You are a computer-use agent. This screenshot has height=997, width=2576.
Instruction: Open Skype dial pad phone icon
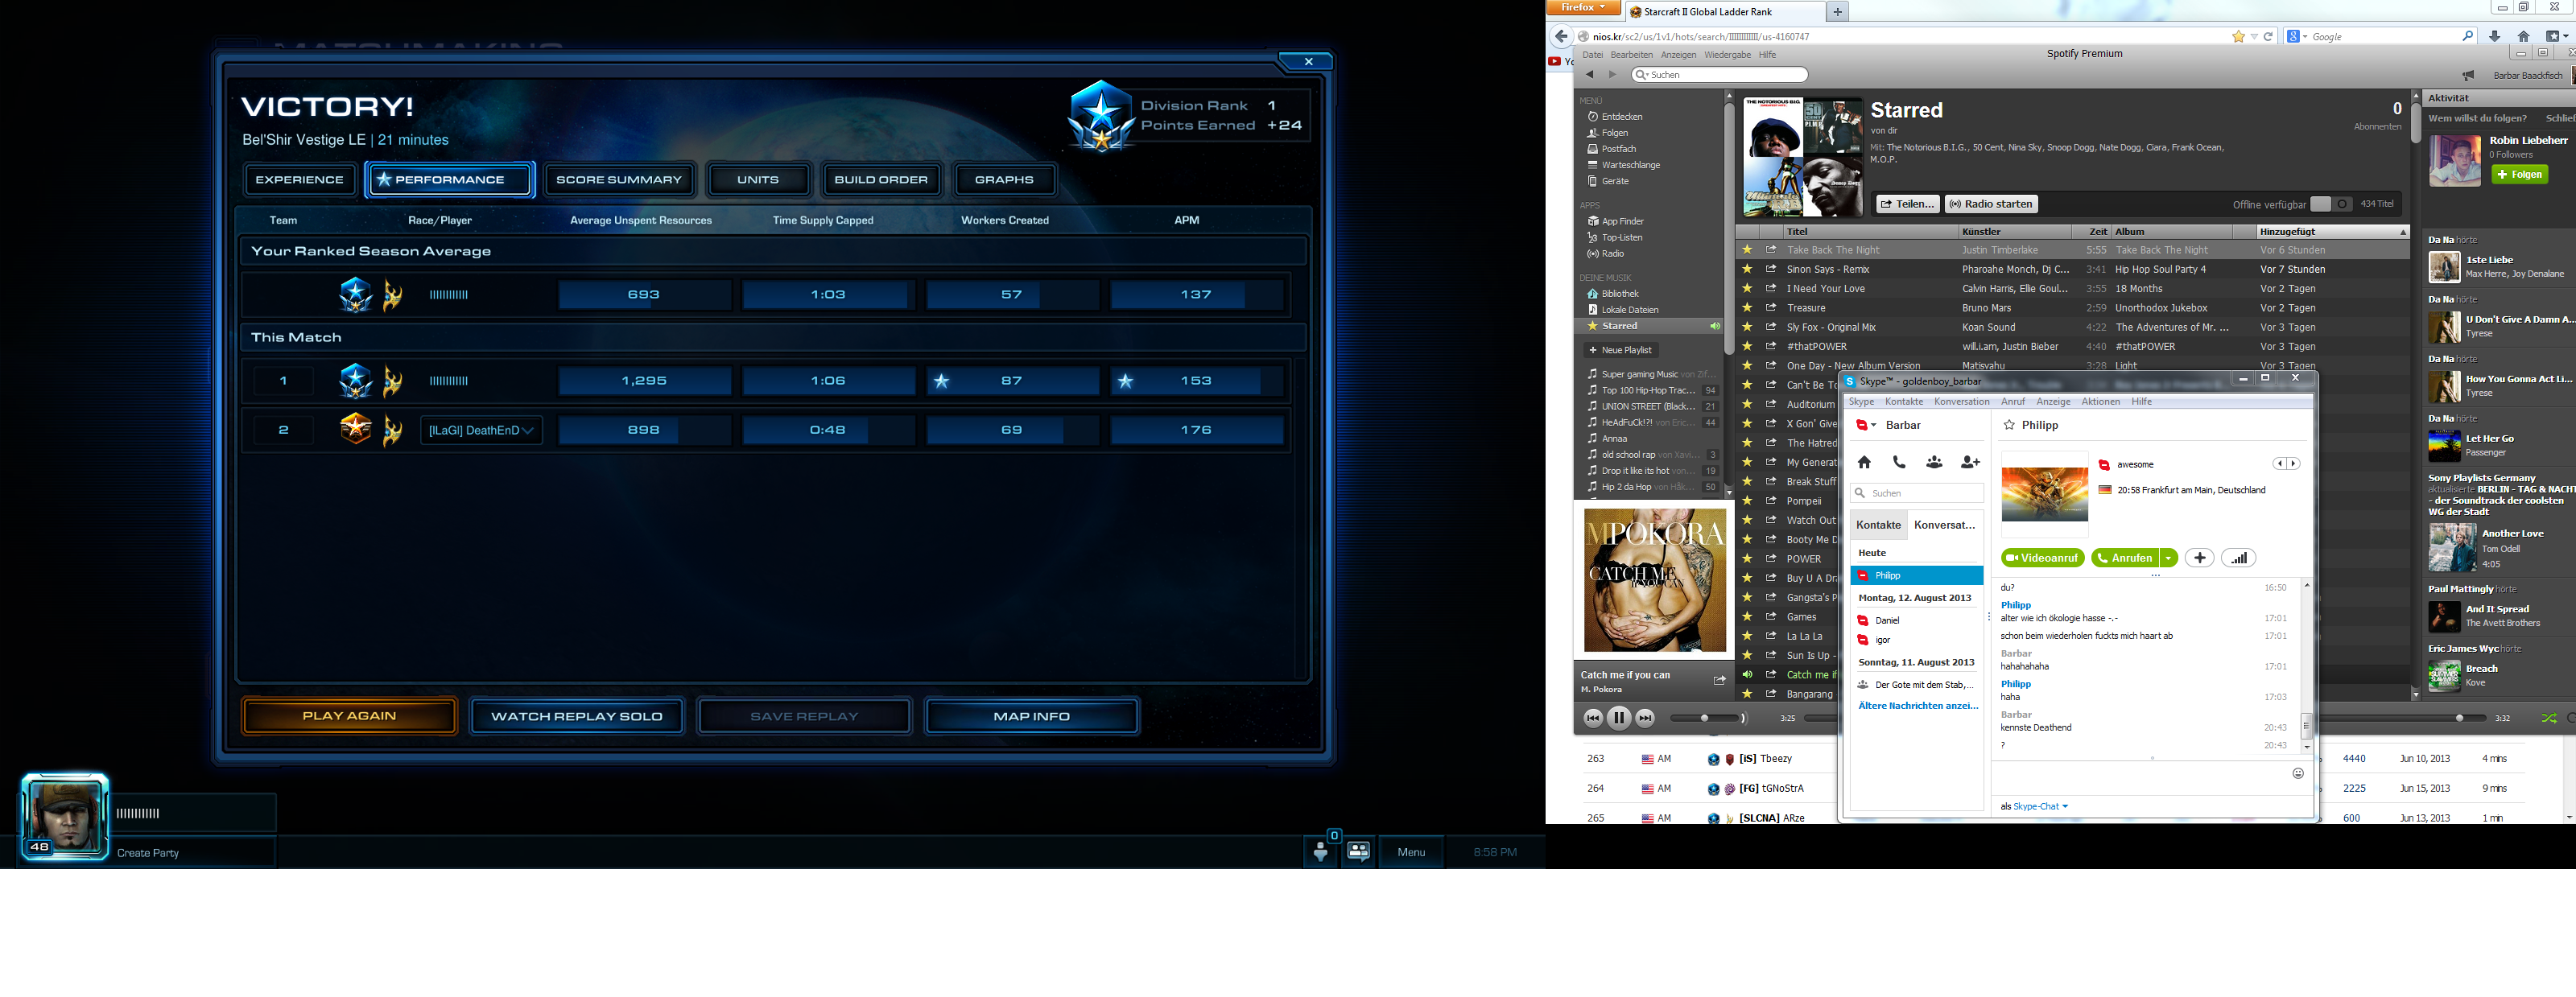[1899, 462]
